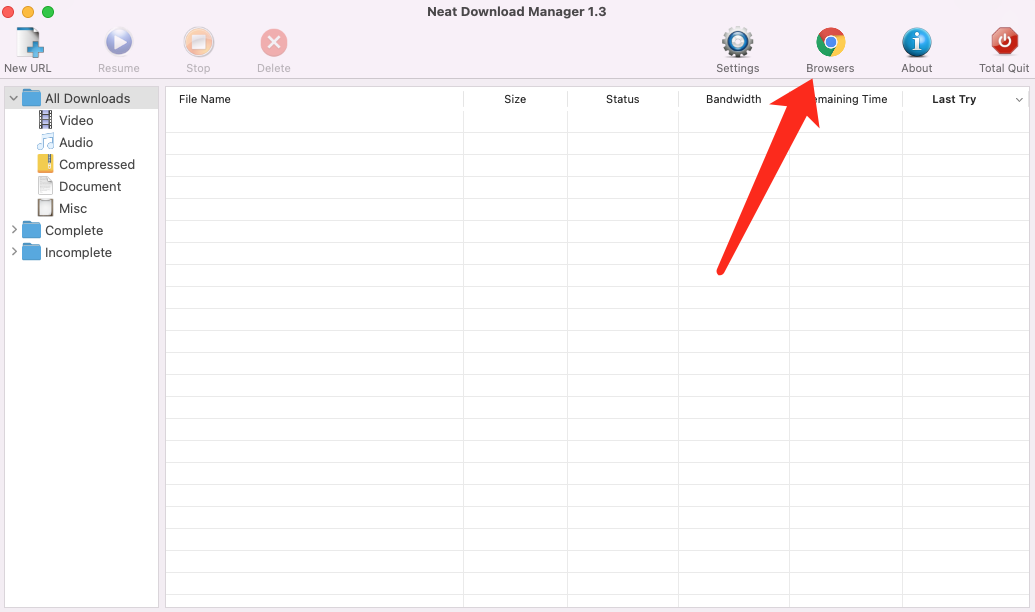Select the Document page icon
Viewport: 1035px width, 612px height.
[46, 186]
